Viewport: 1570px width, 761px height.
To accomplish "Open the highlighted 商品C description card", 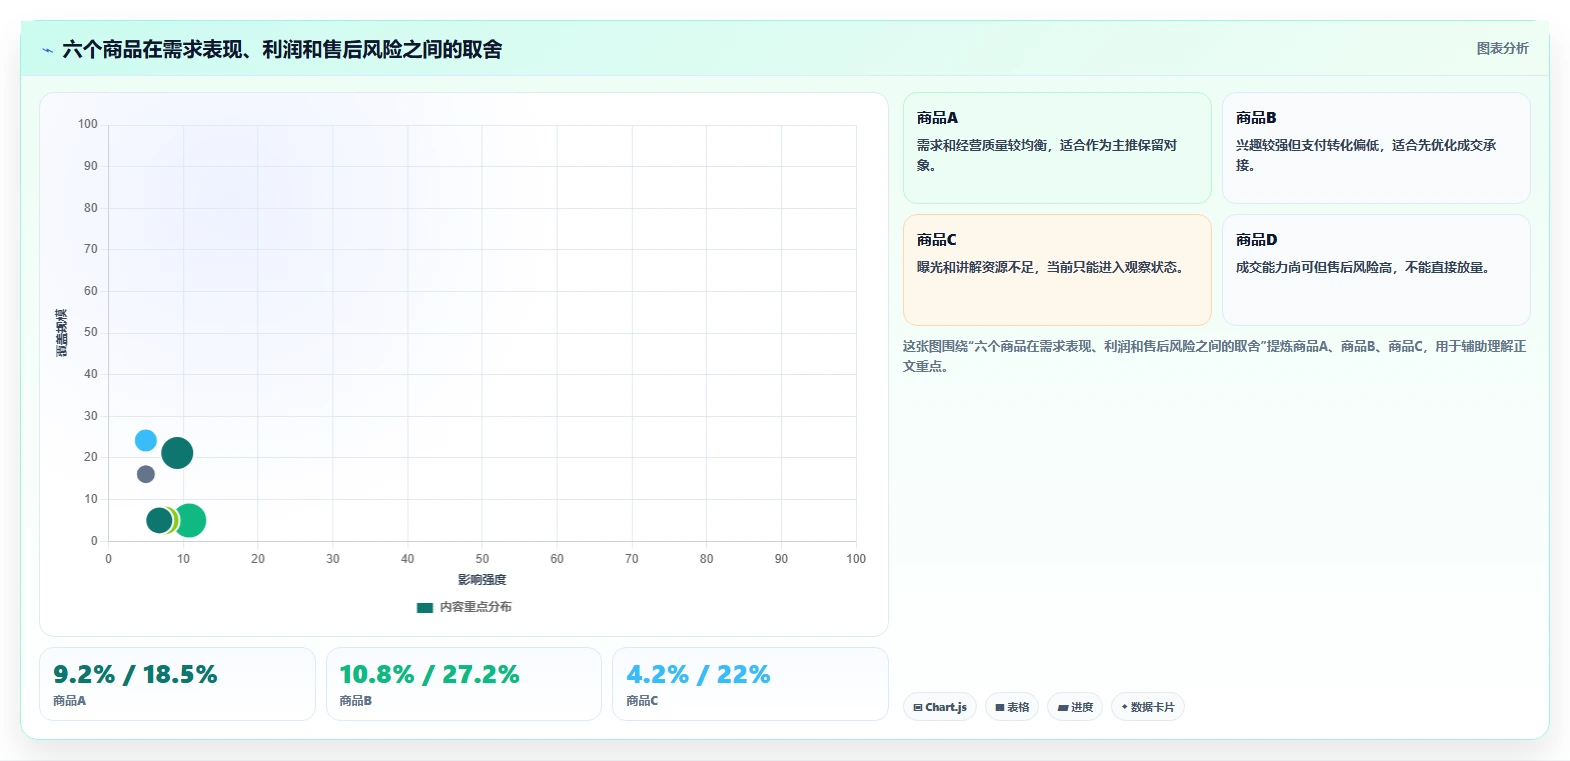I will point(1057,270).
